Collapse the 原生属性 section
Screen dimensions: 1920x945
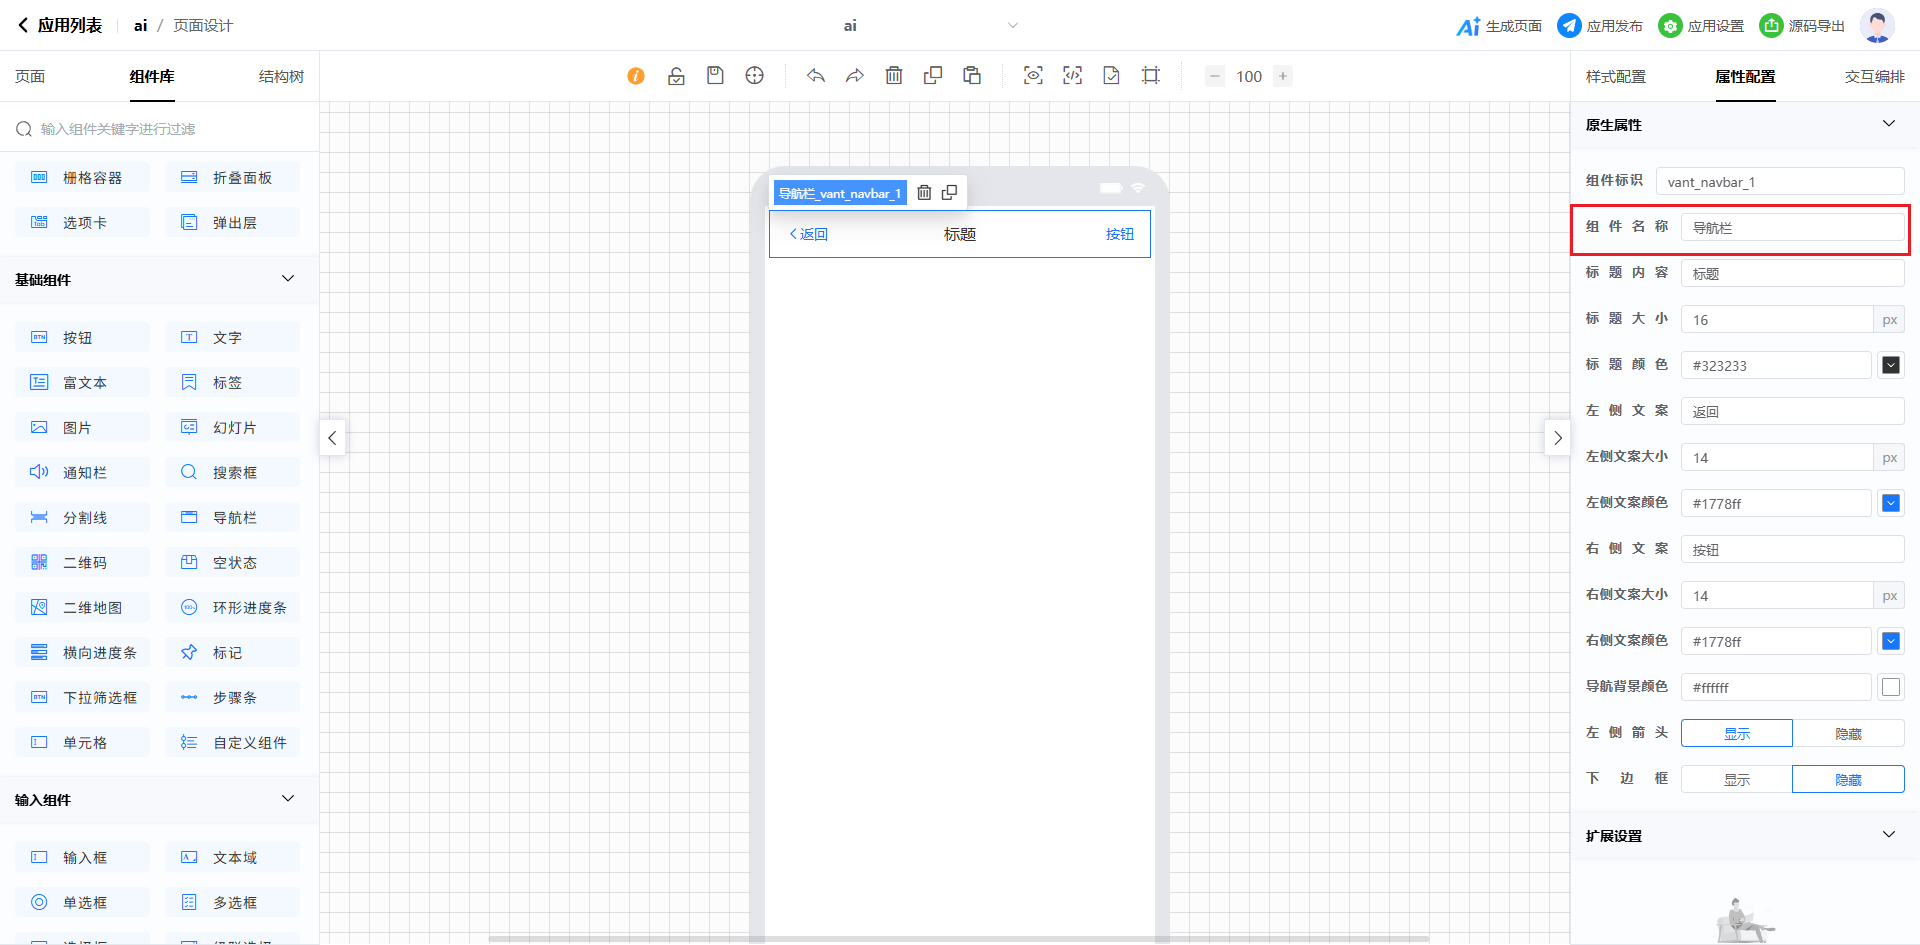(1889, 124)
